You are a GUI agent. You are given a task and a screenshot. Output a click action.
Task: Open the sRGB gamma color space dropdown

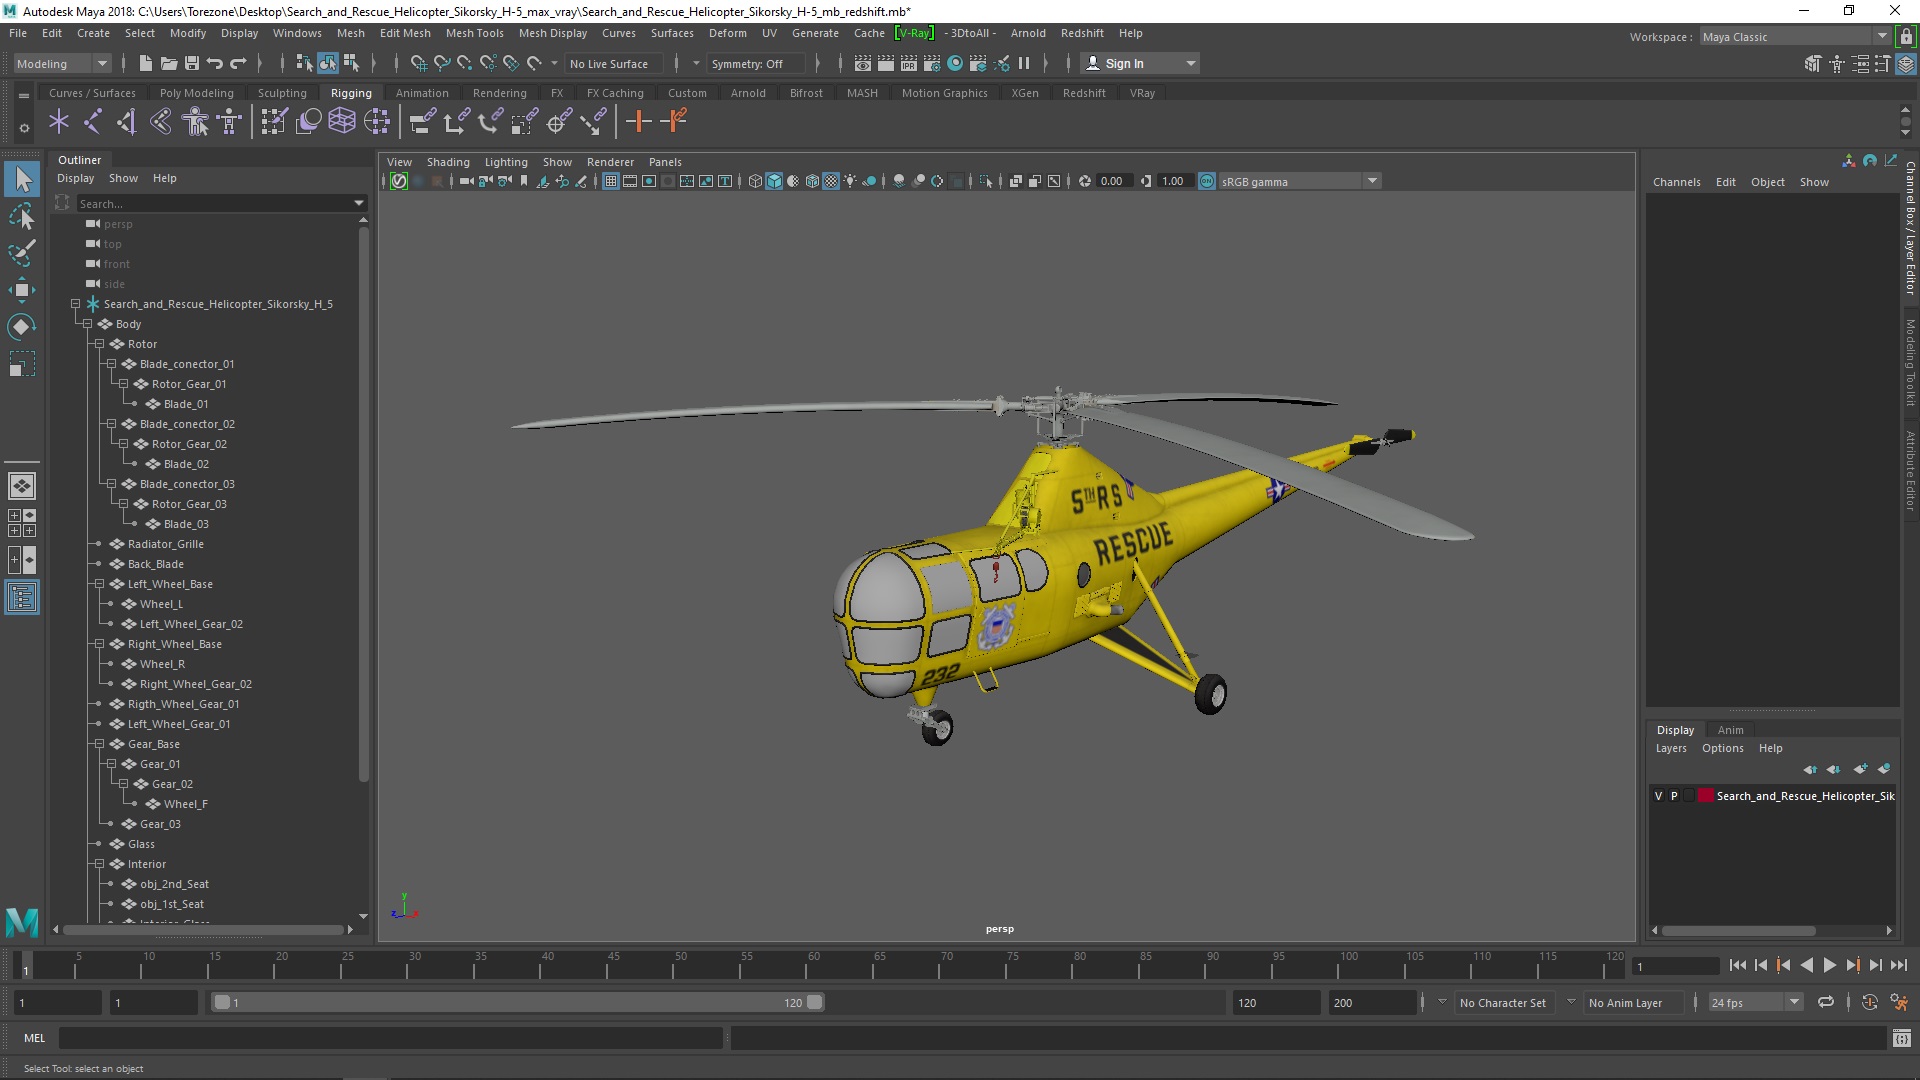point(1372,181)
